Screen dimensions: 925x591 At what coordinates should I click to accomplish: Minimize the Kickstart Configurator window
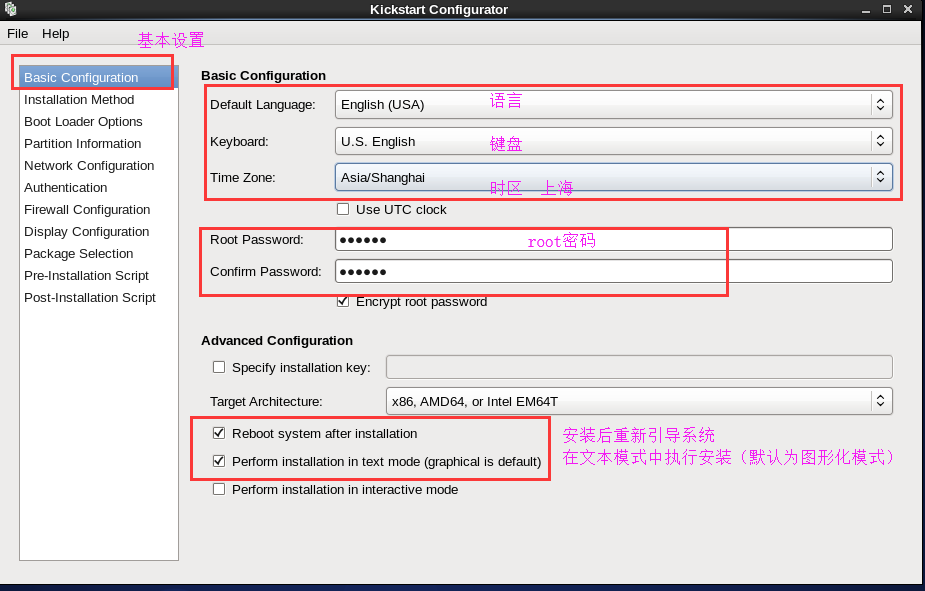(866, 9)
